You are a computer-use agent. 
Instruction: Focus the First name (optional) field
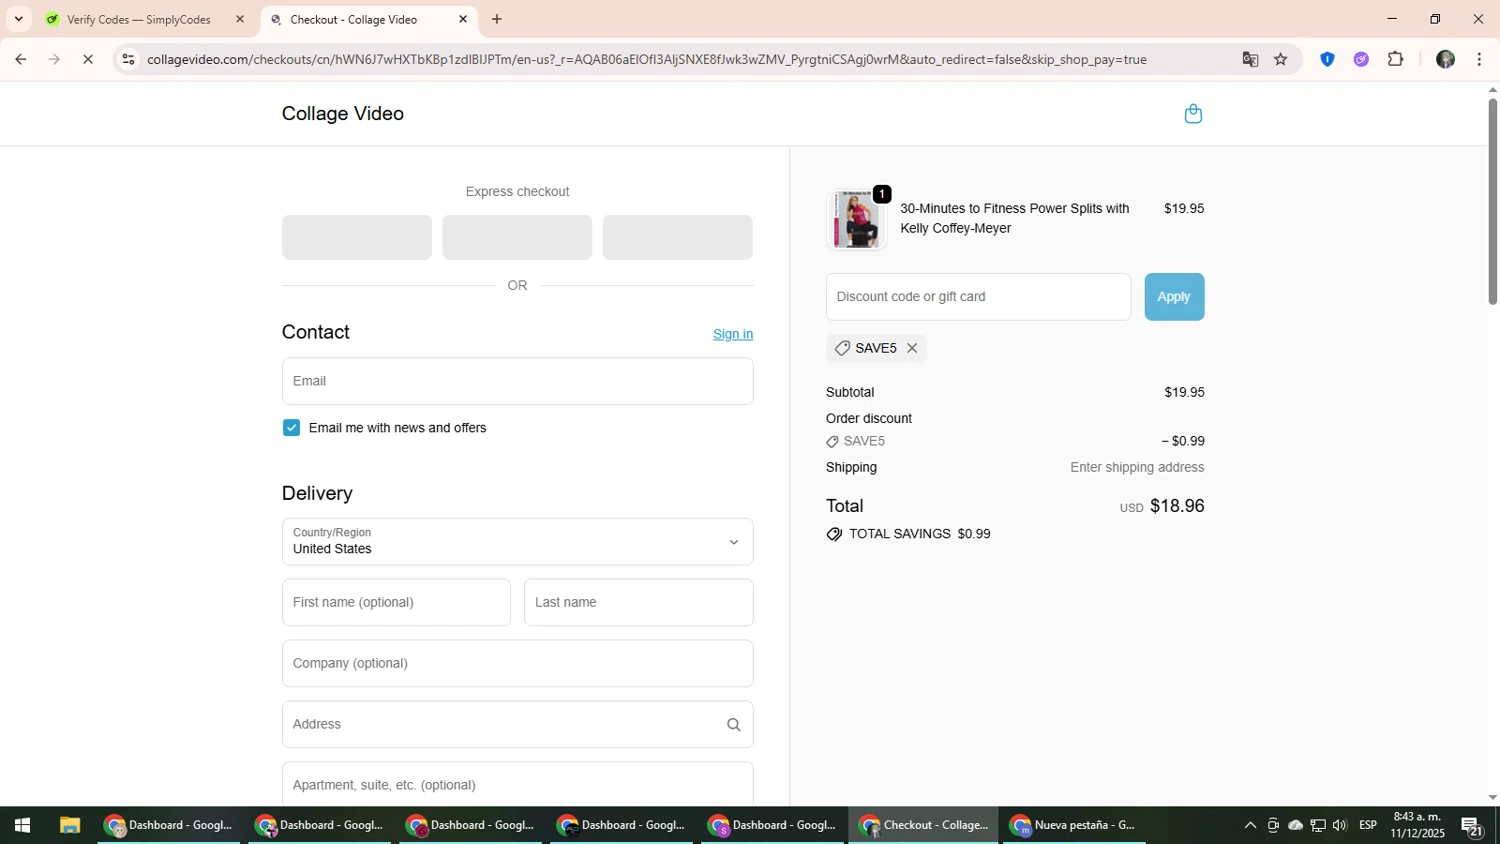pyautogui.click(x=396, y=603)
